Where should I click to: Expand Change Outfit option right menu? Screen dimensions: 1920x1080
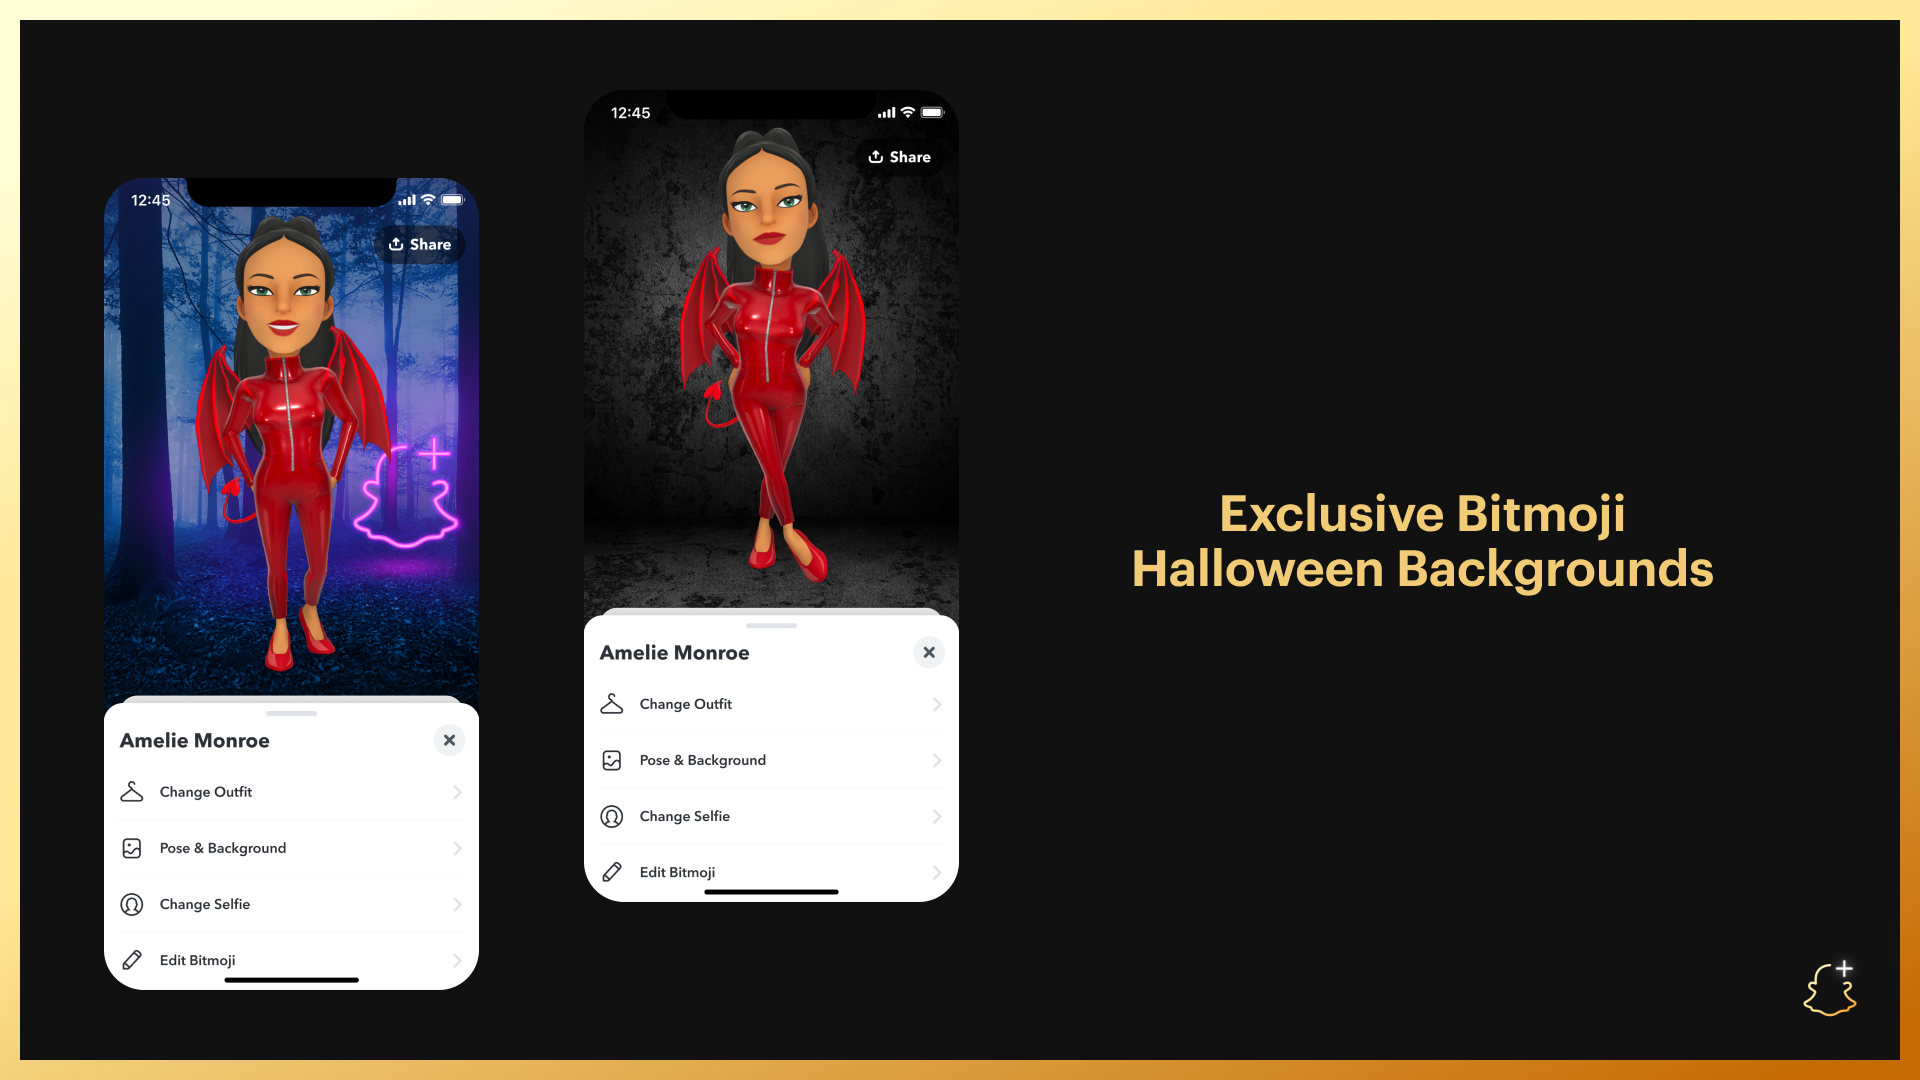pyautogui.click(x=936, y=703)
